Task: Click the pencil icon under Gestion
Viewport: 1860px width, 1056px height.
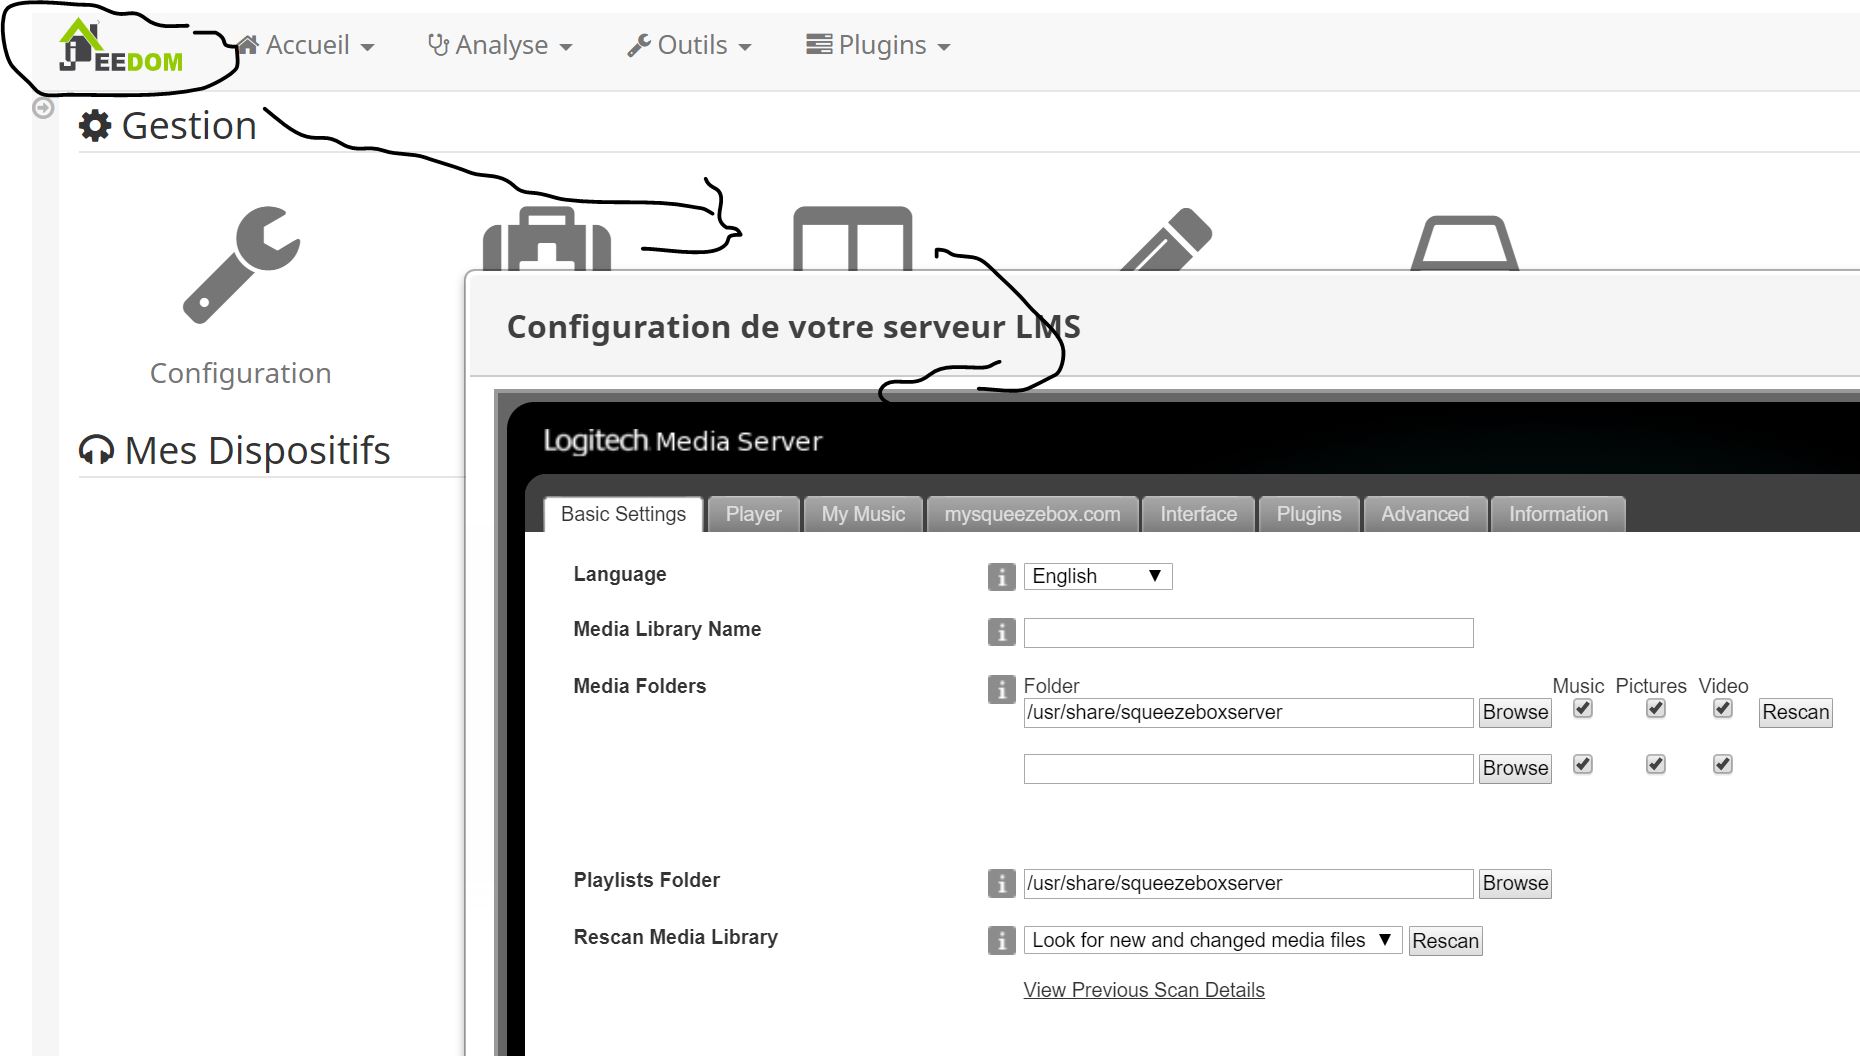Action: coord(1166,239)
